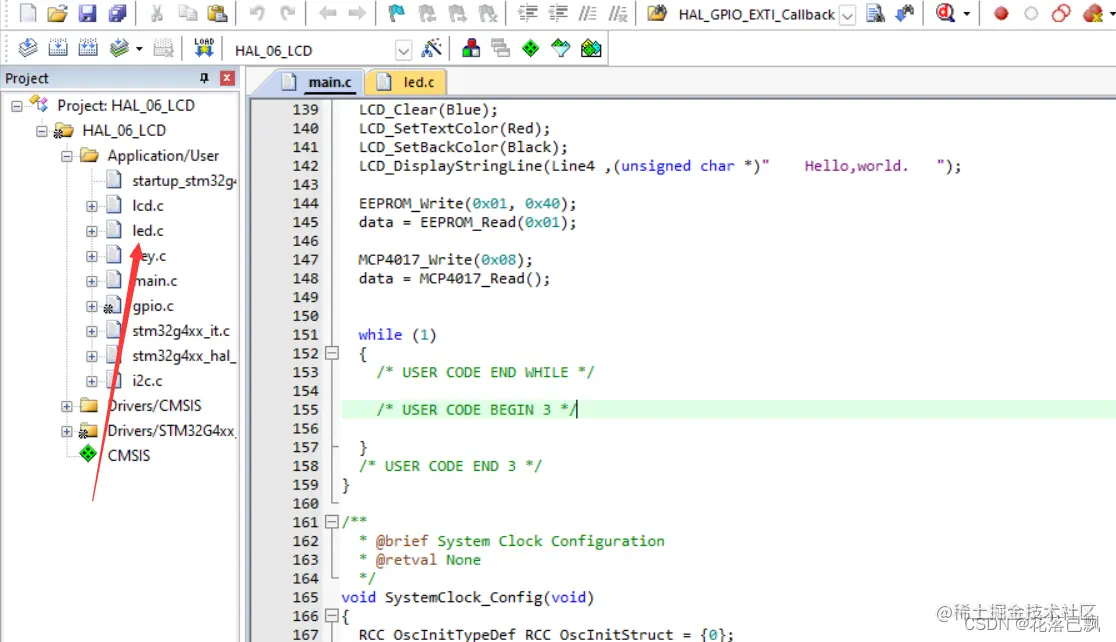Open Select Software Packs

[561, 48]
